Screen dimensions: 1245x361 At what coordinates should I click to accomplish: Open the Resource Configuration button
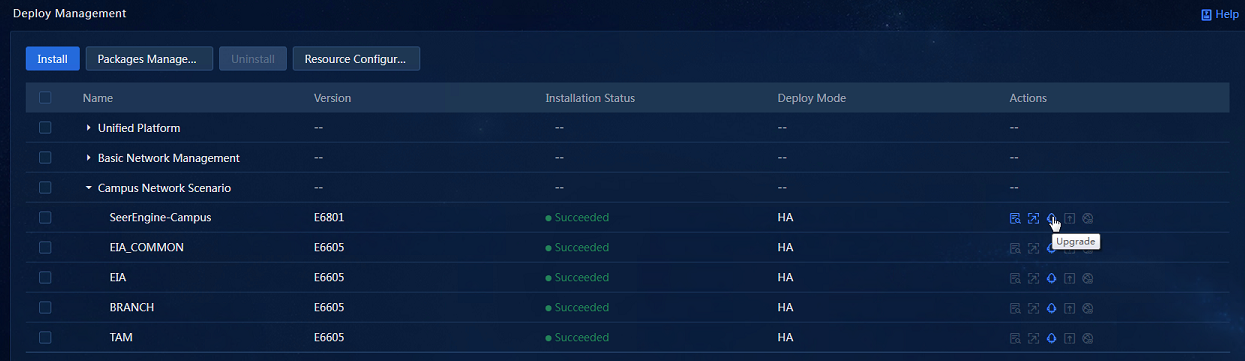click(x=356, y=59)
